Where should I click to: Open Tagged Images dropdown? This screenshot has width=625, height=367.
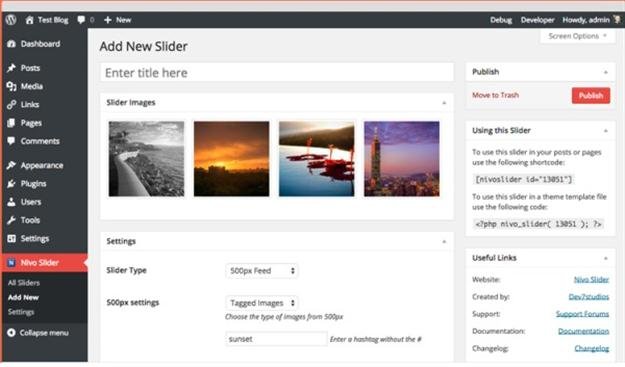(262, 303)
